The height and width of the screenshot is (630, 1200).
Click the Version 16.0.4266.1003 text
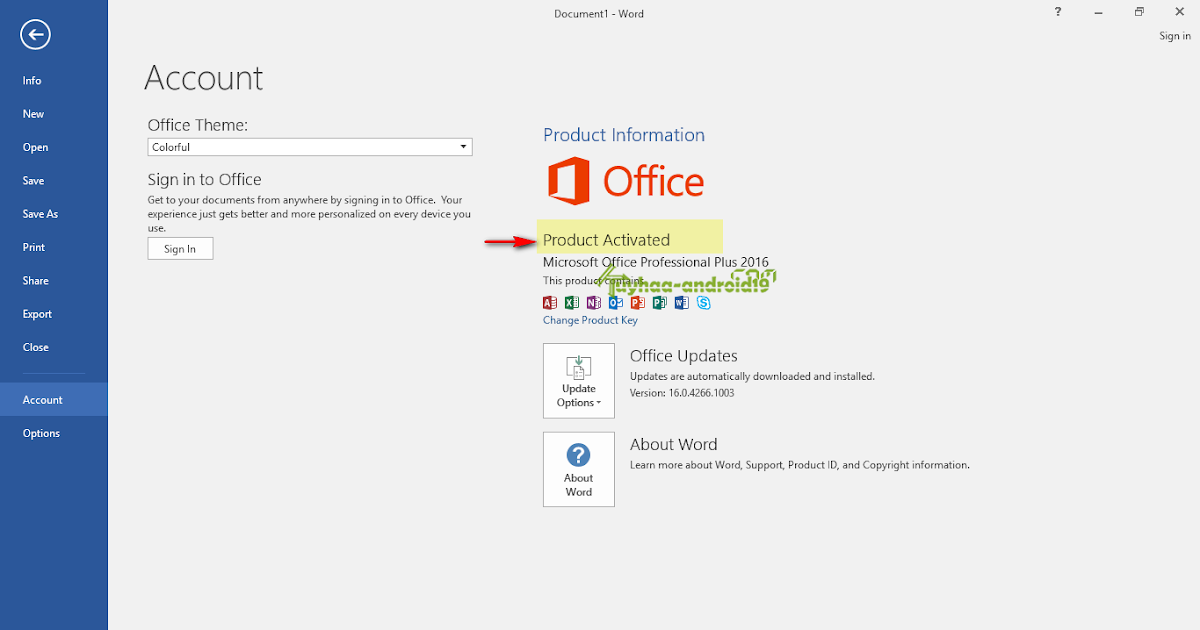pos(682,393)
